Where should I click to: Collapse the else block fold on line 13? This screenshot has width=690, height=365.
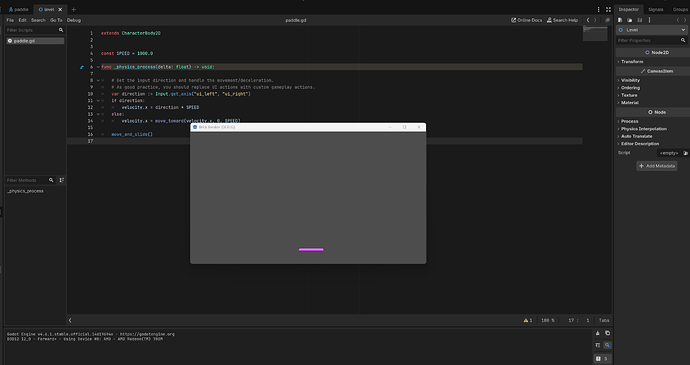click(98, 114)
